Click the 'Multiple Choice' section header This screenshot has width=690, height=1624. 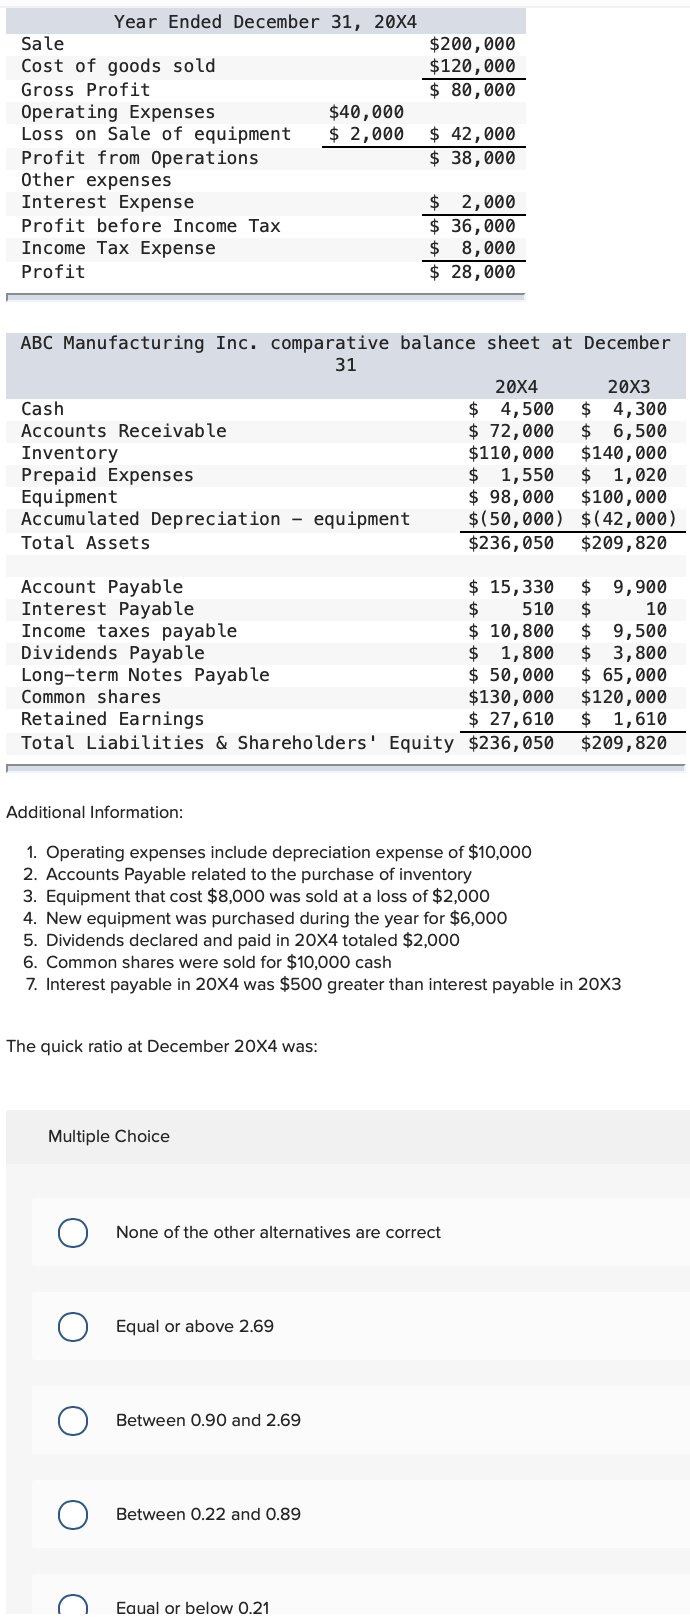point(109,1136)
